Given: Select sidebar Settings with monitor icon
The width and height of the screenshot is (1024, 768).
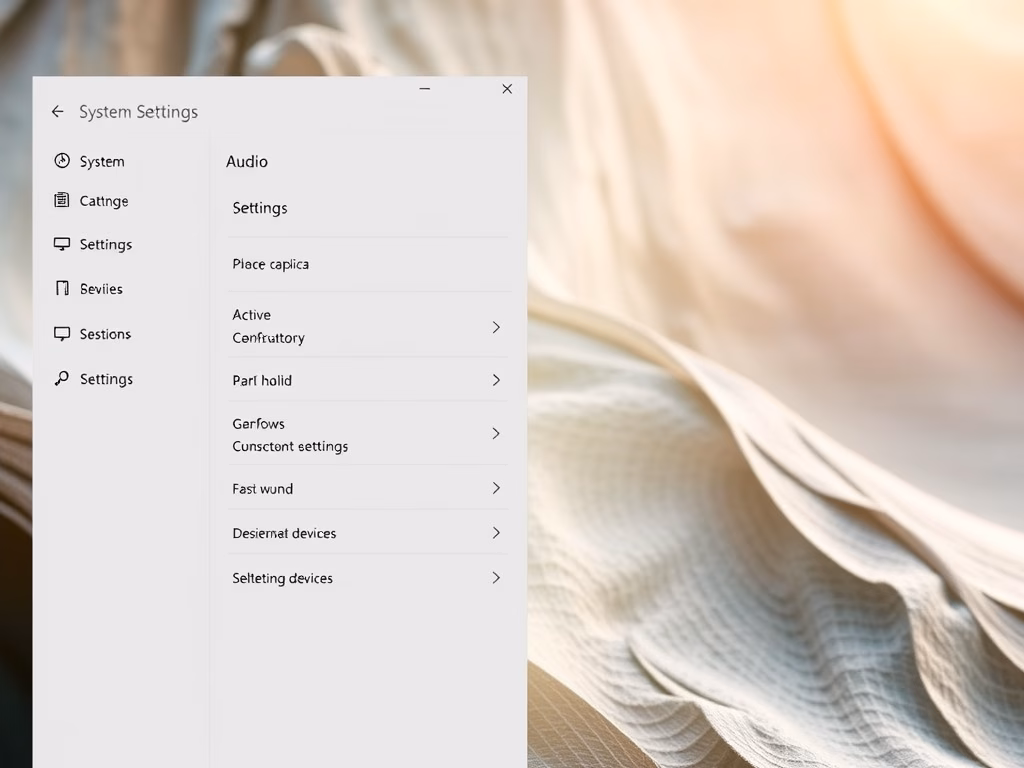Looking at the screenshot, I should (x=93, y=244).
